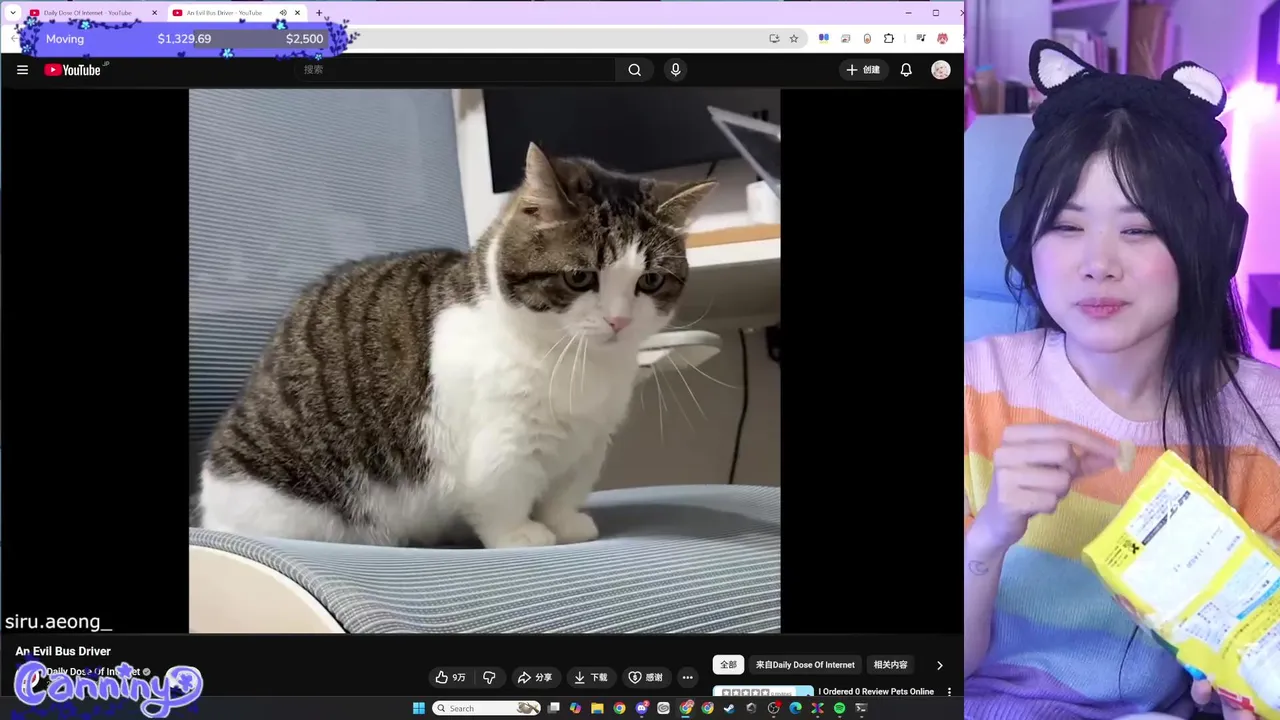This screenshot has width=1280, height=720.
Task: Click the YouTube search magnifier button
Action: (634, 70)
